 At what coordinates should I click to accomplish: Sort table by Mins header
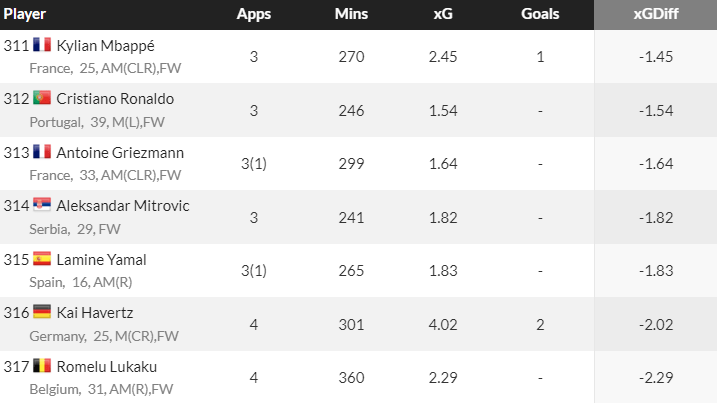351,14
